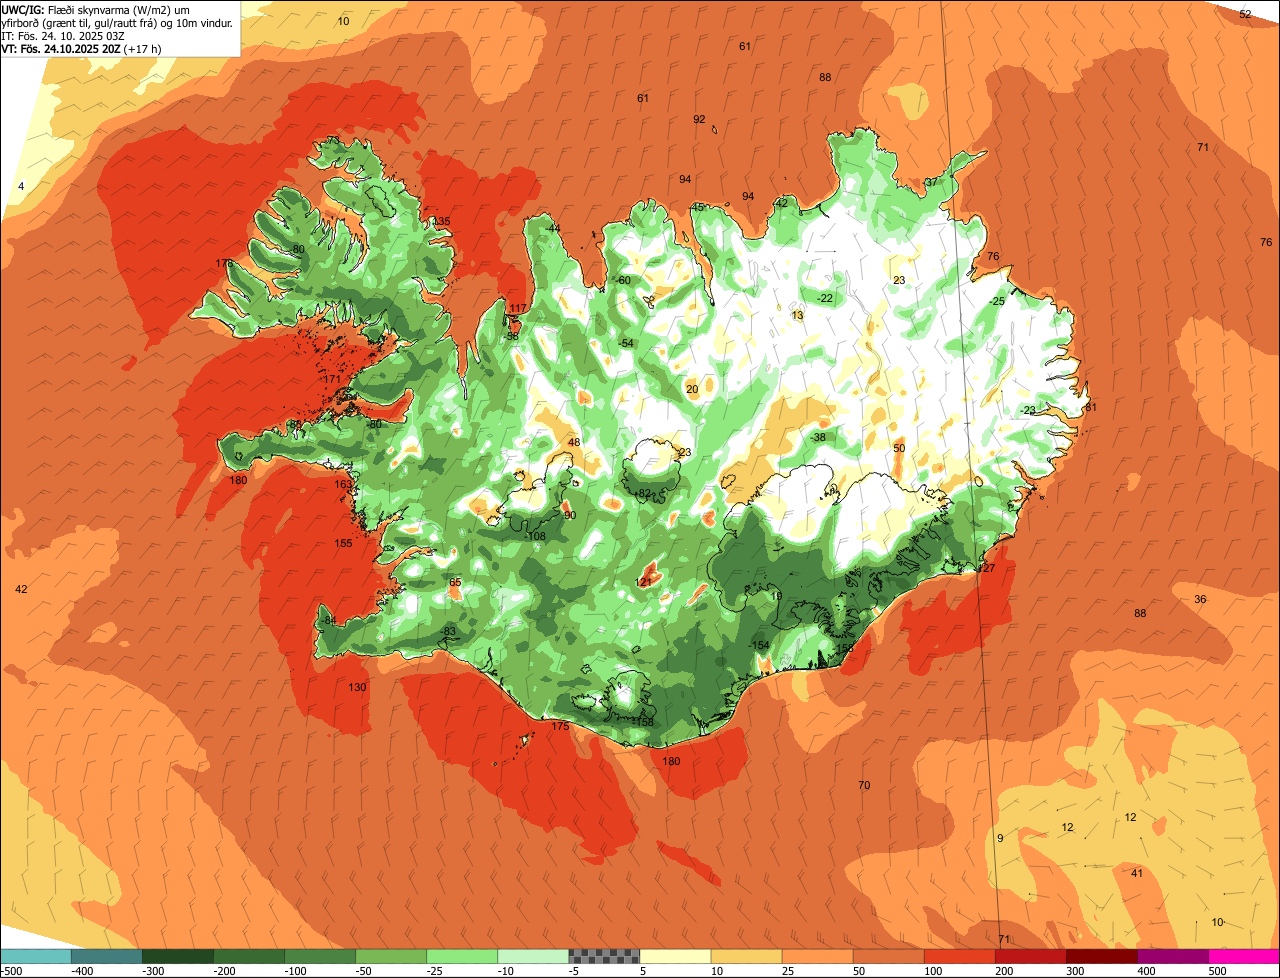This screenshot has height=978, width=1280.
Task: Click the '163' value on the map
Action: (343, 484)
